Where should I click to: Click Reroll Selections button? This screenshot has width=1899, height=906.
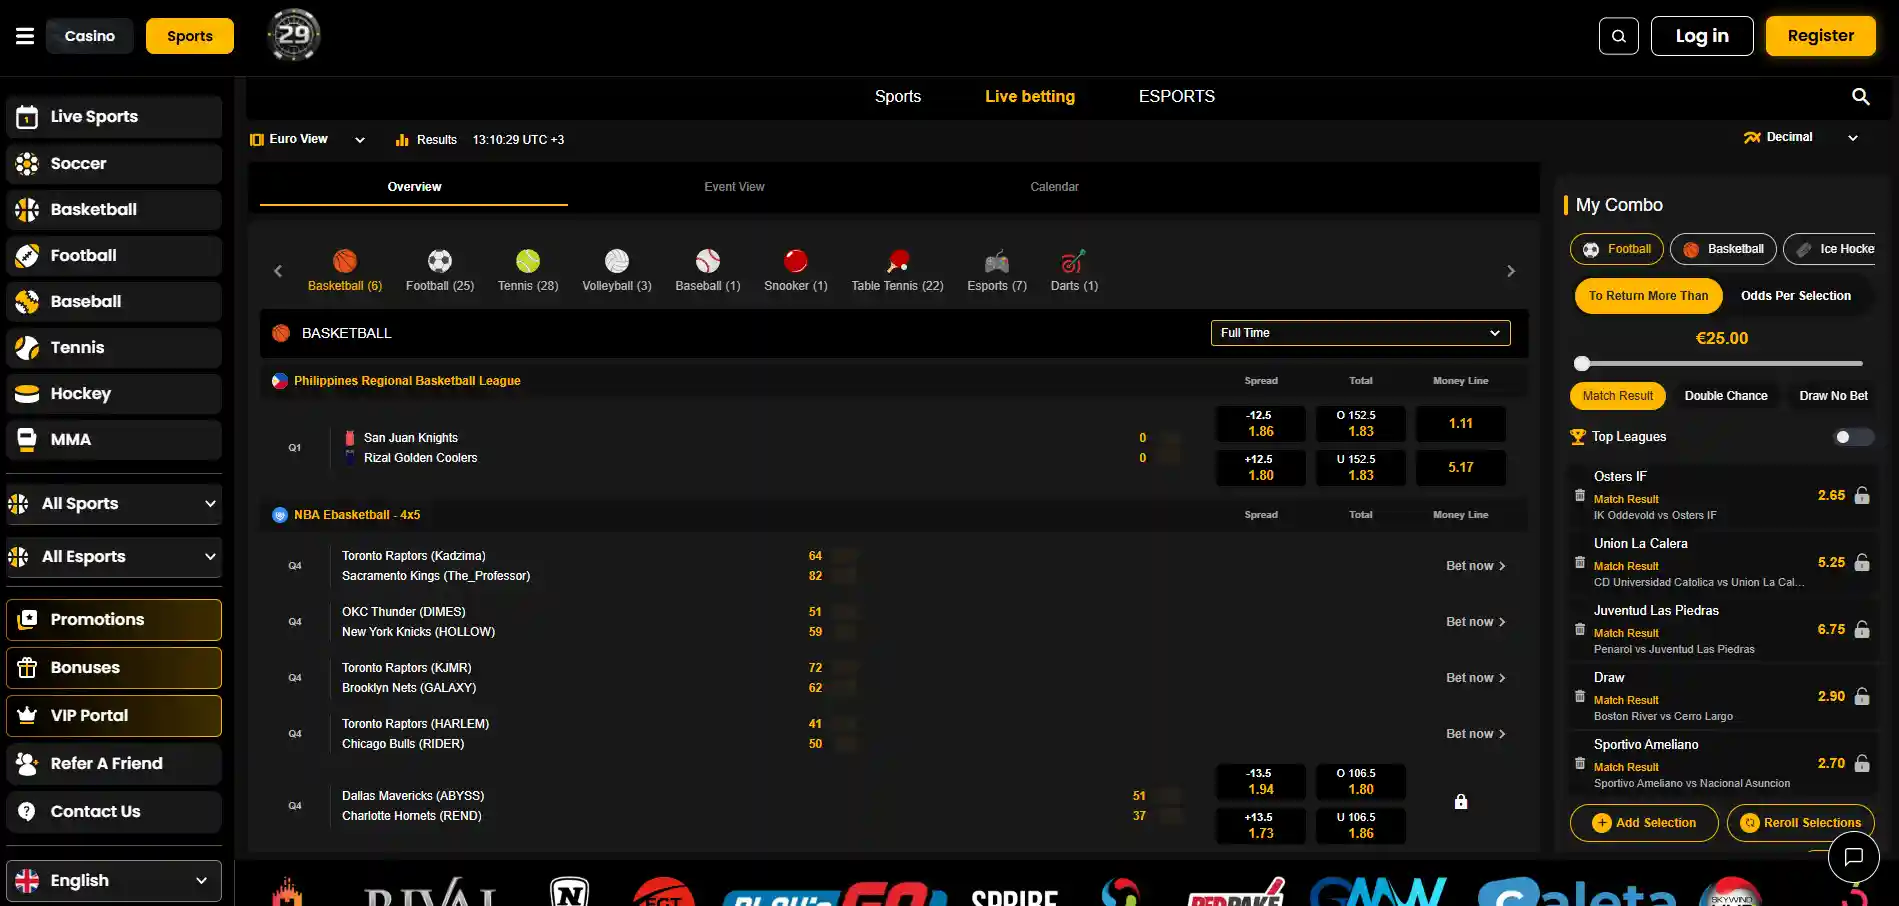1800,823
